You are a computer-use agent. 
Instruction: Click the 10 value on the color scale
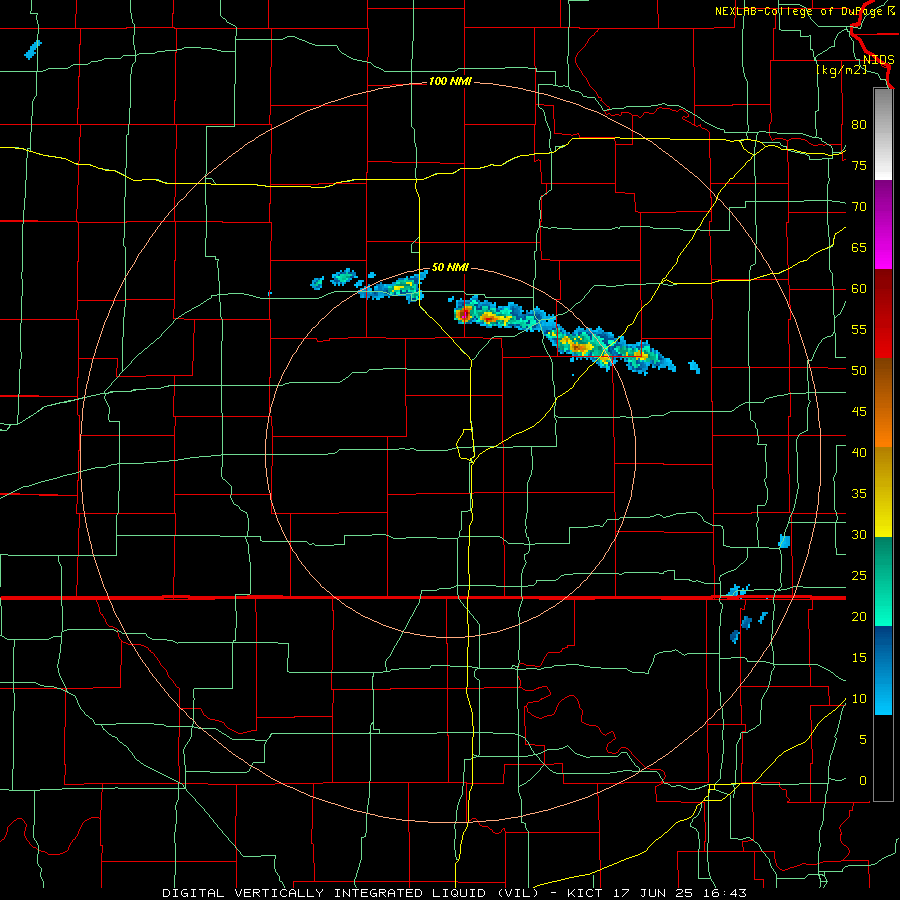click(x=859, y=699)
